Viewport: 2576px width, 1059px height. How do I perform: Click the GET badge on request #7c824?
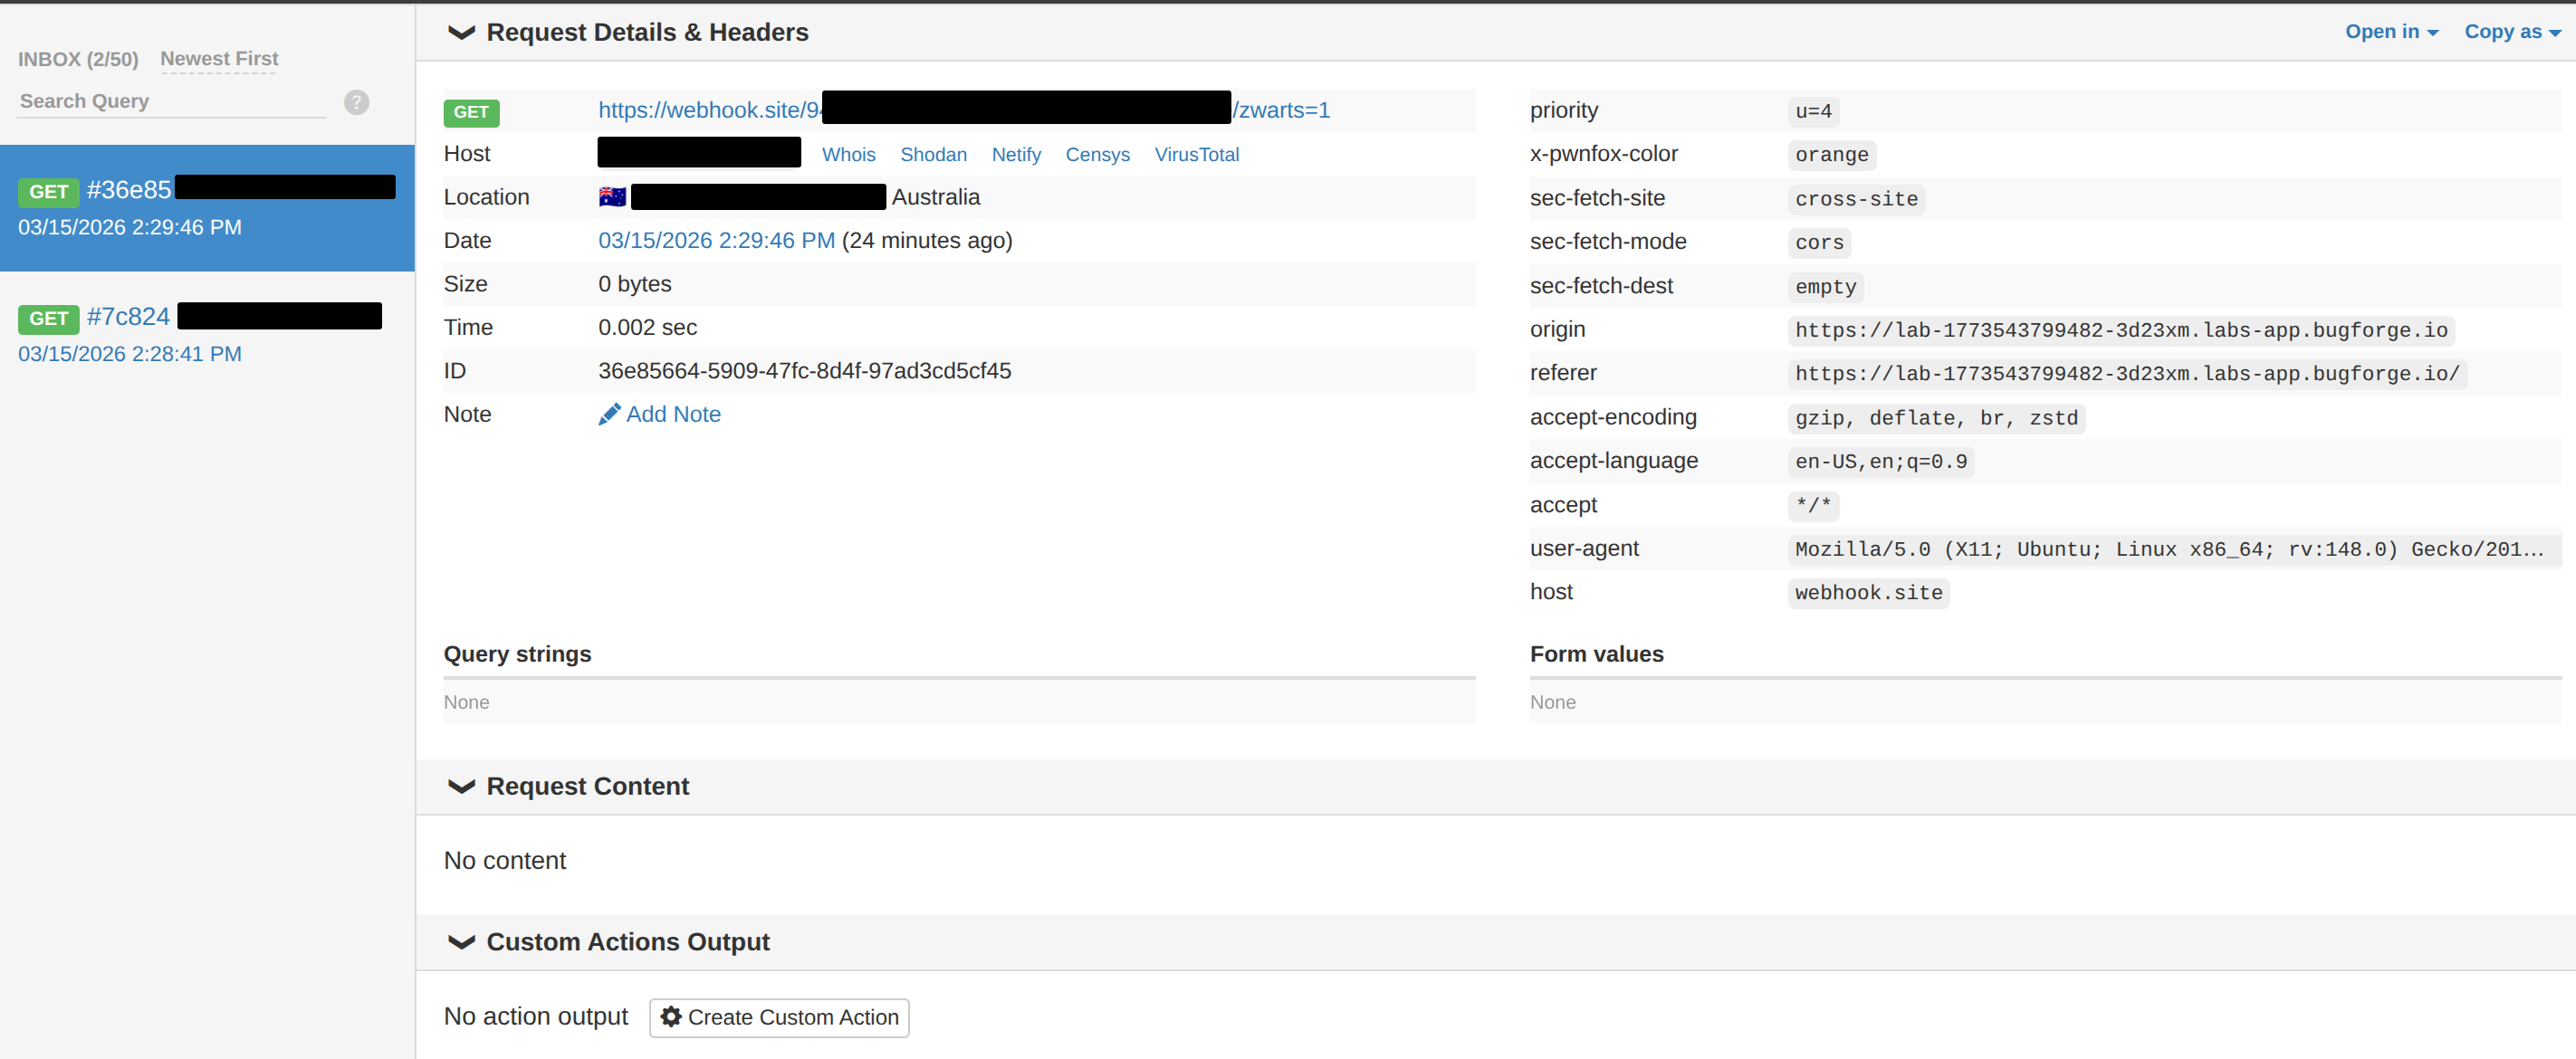(x=48, y=318)
